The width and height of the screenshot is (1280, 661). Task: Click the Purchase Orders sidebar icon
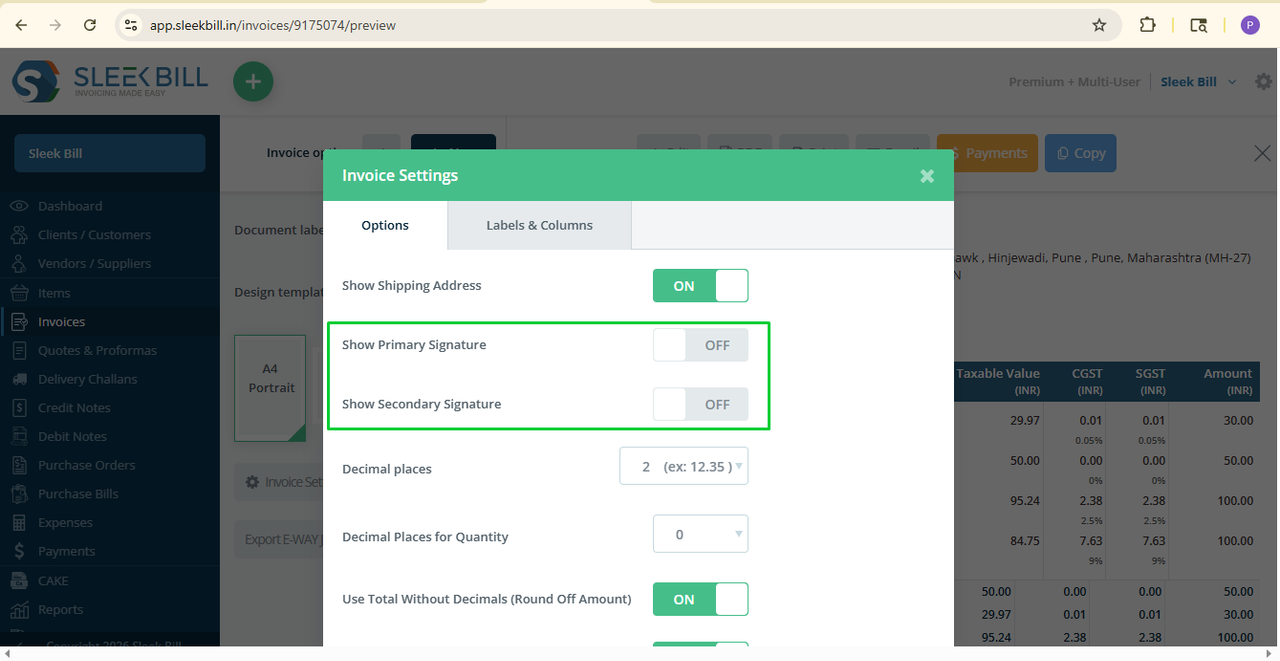click(19, 465)
